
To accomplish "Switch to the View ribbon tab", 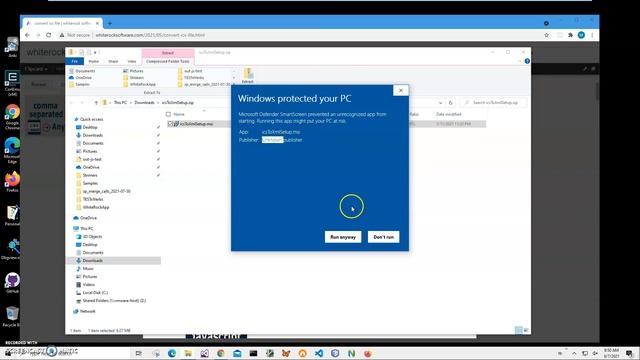I will tap(131, 61).
